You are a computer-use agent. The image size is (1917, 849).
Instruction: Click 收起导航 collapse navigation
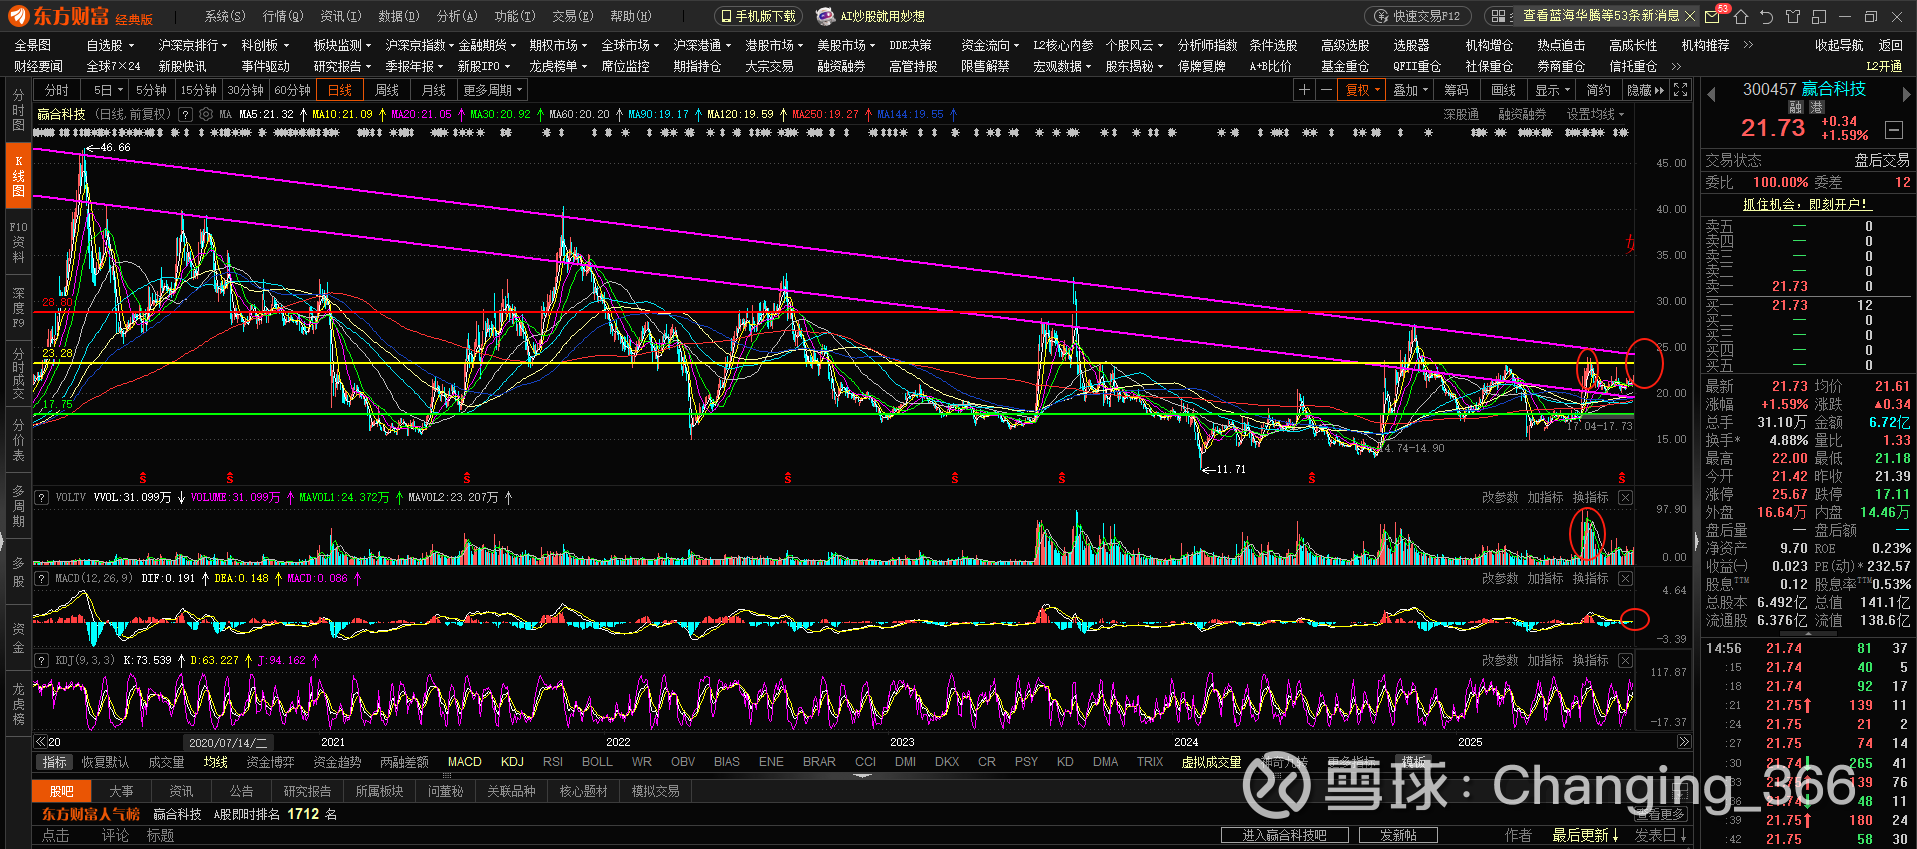[x=1839, y=45]
